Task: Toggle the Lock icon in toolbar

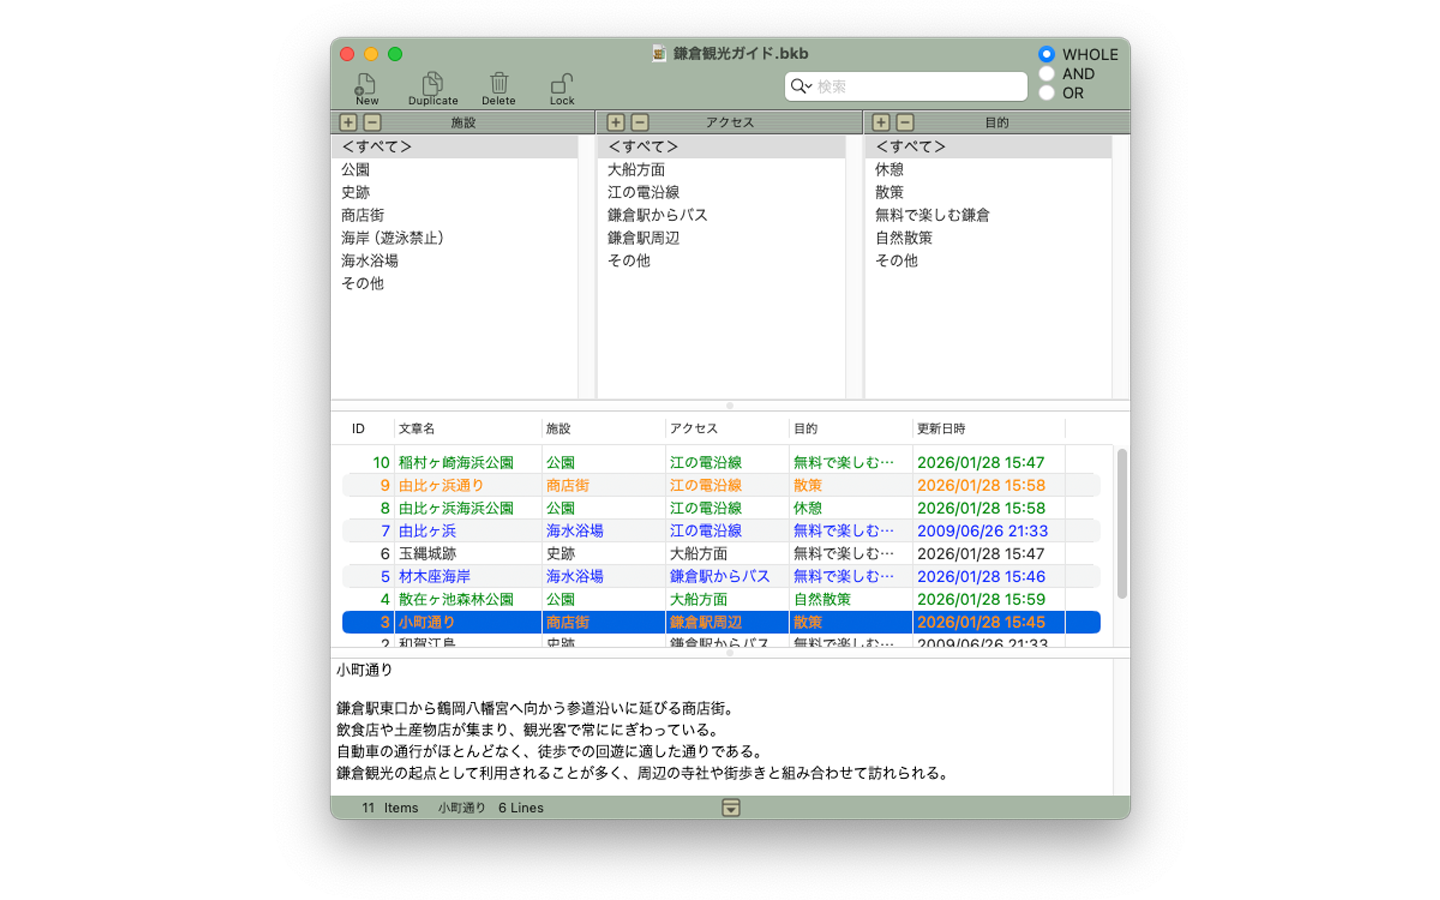Action: [x=562, y=88]
